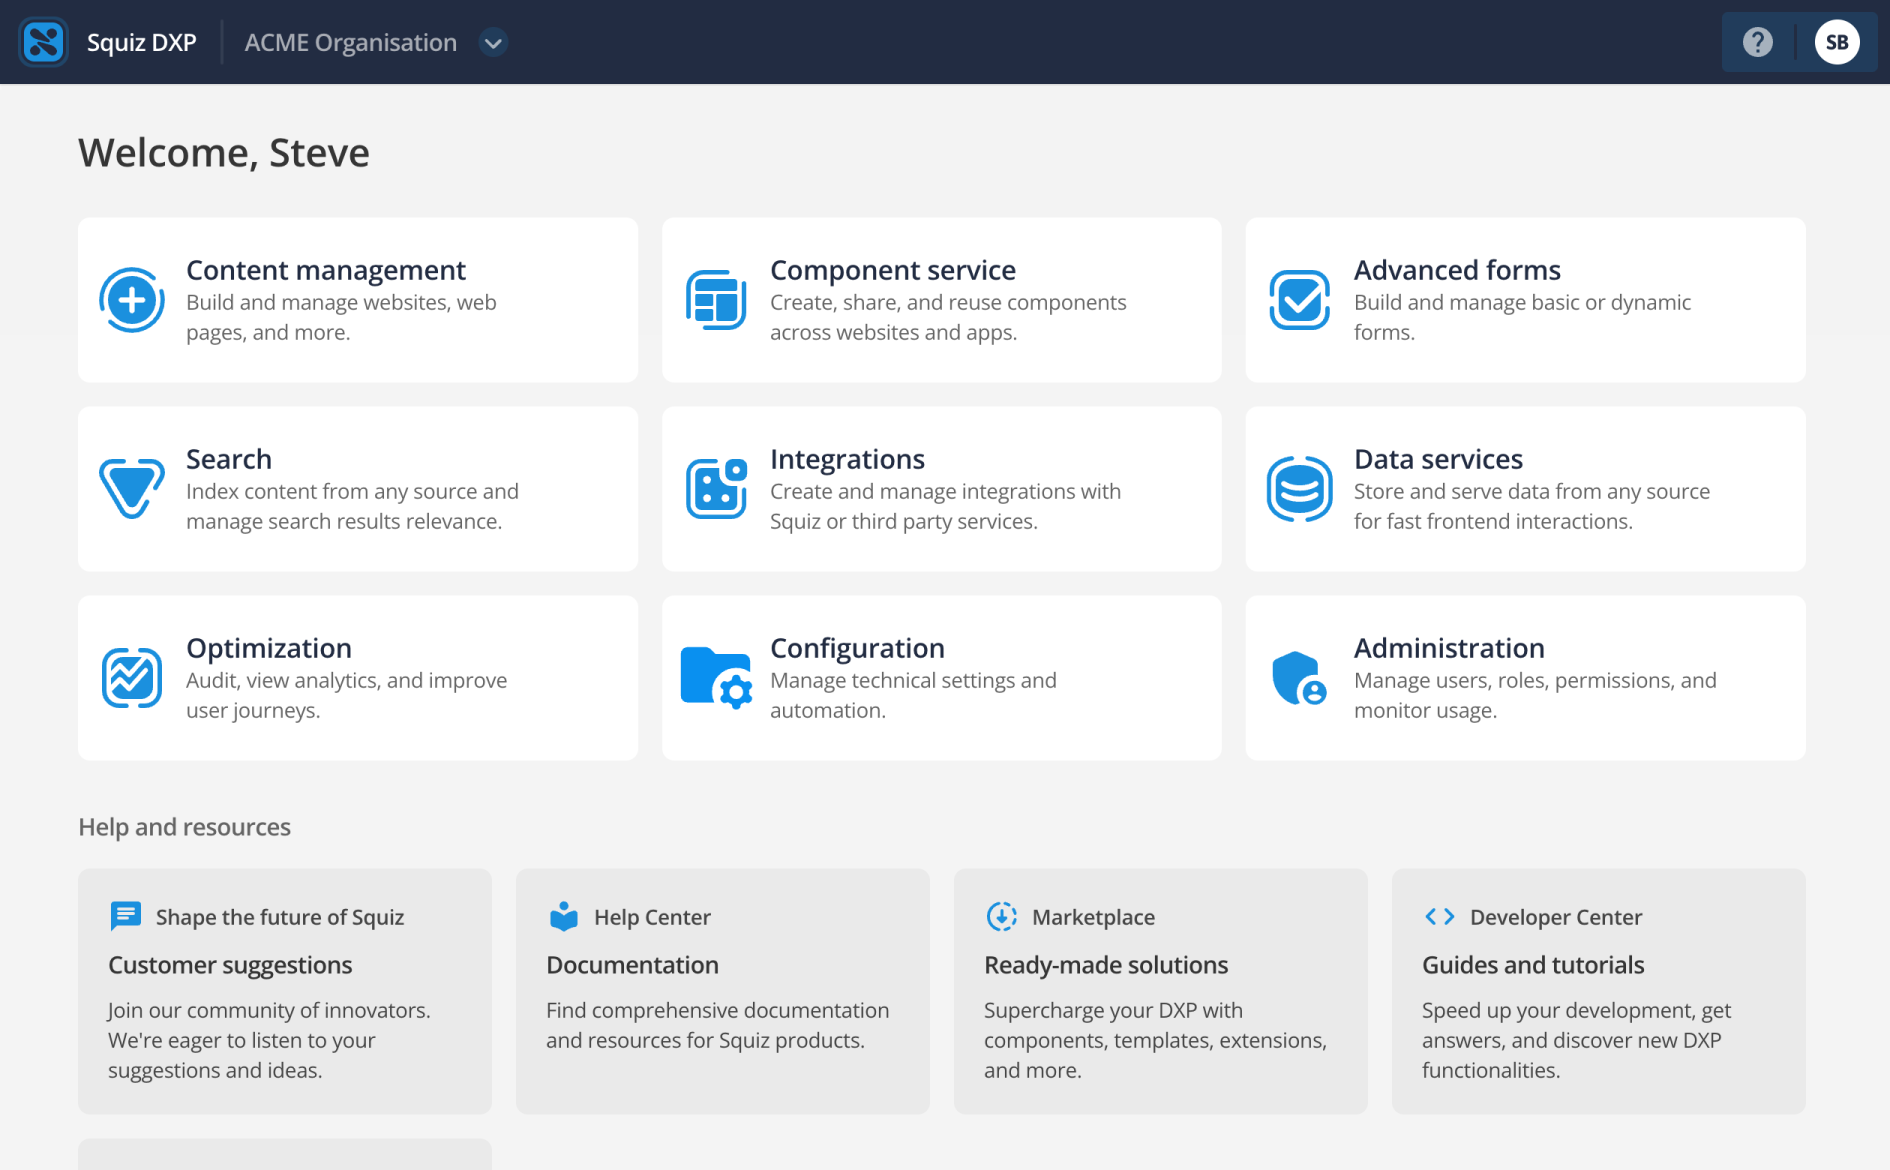Image resolution: width=1890 pixels, height=1170 pixels.
Task: Open Documentation in Help Center
Action: pos(632,965)
